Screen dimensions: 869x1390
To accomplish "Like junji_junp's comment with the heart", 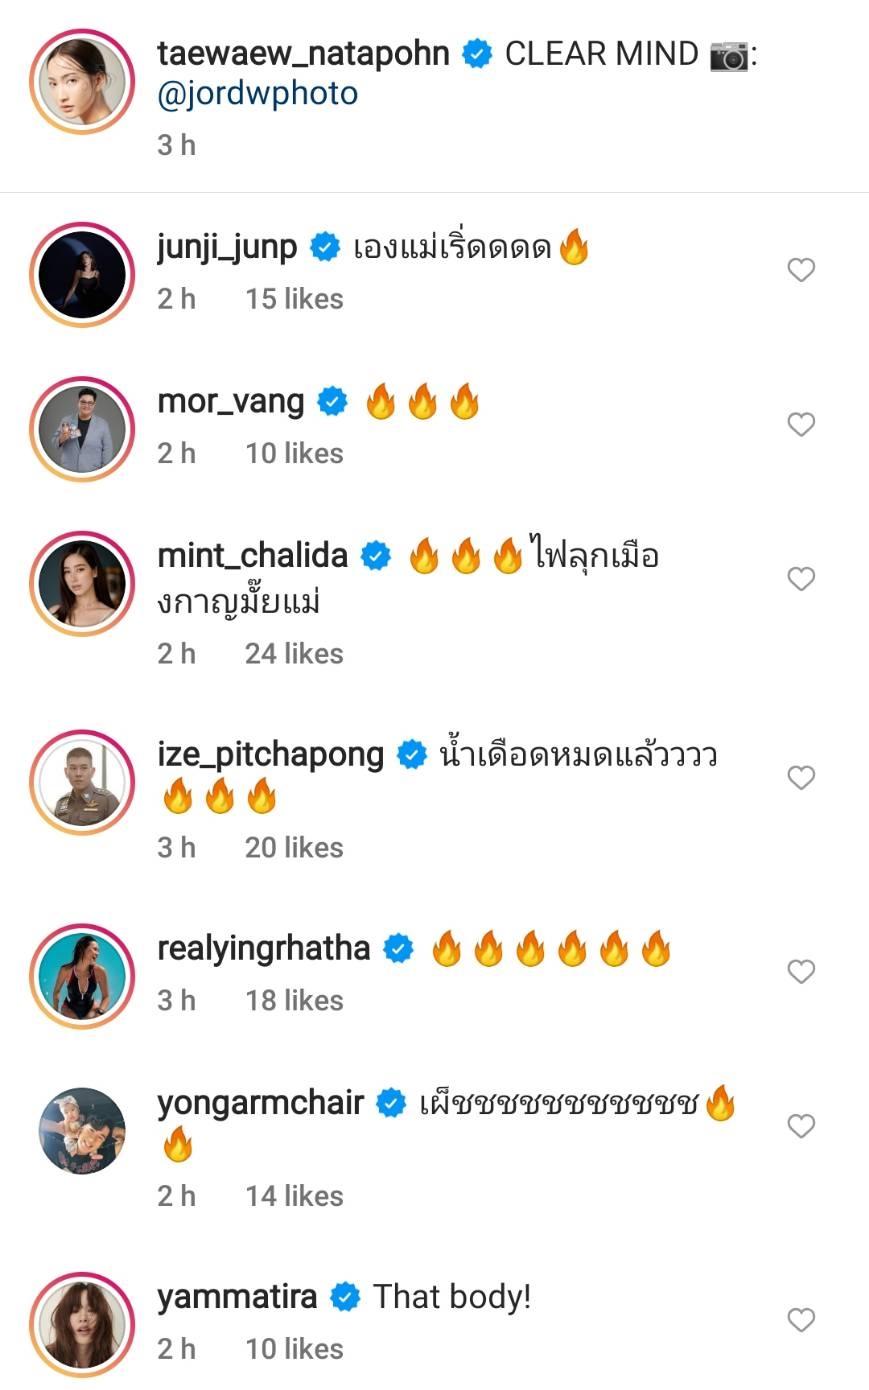I will 801,270.
